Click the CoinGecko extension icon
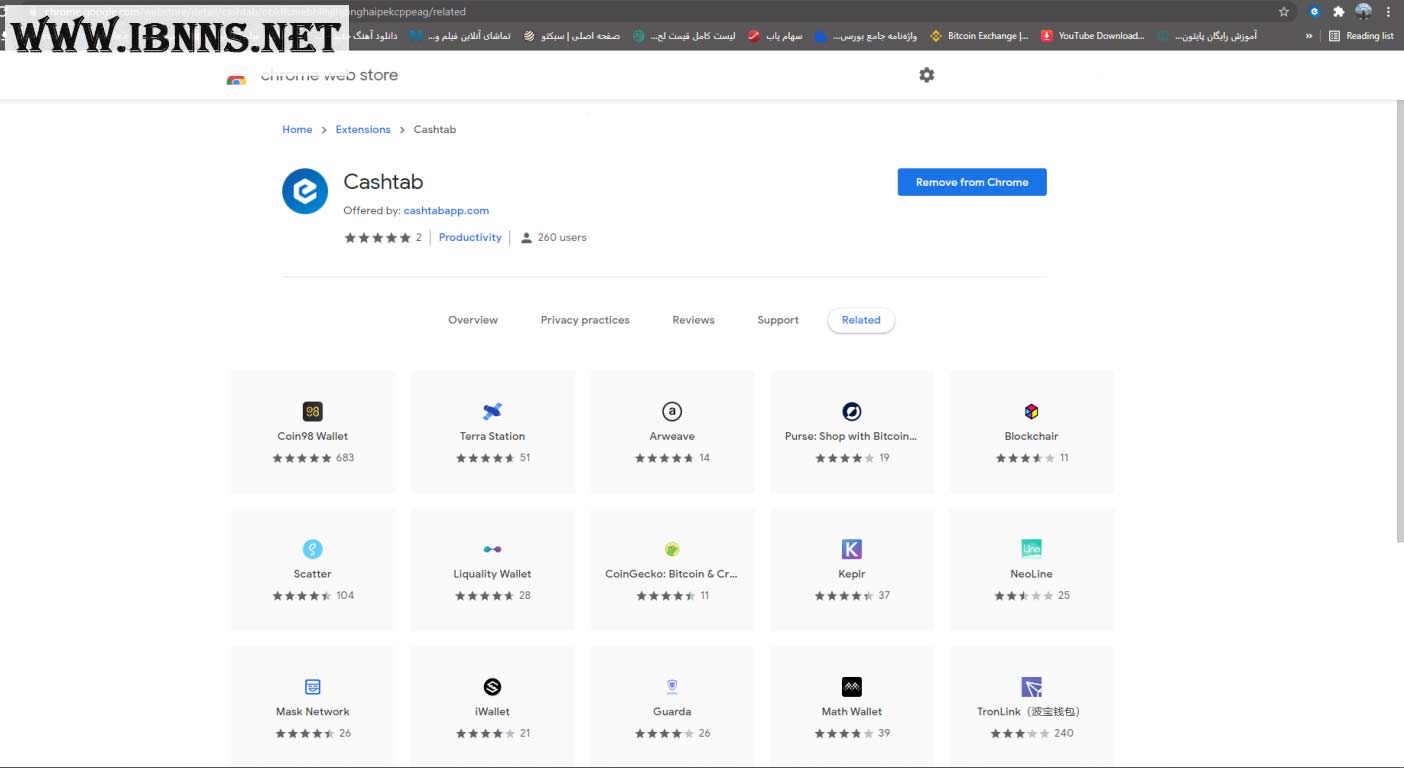Screen dimensions: 1404x768 [672, 549]
